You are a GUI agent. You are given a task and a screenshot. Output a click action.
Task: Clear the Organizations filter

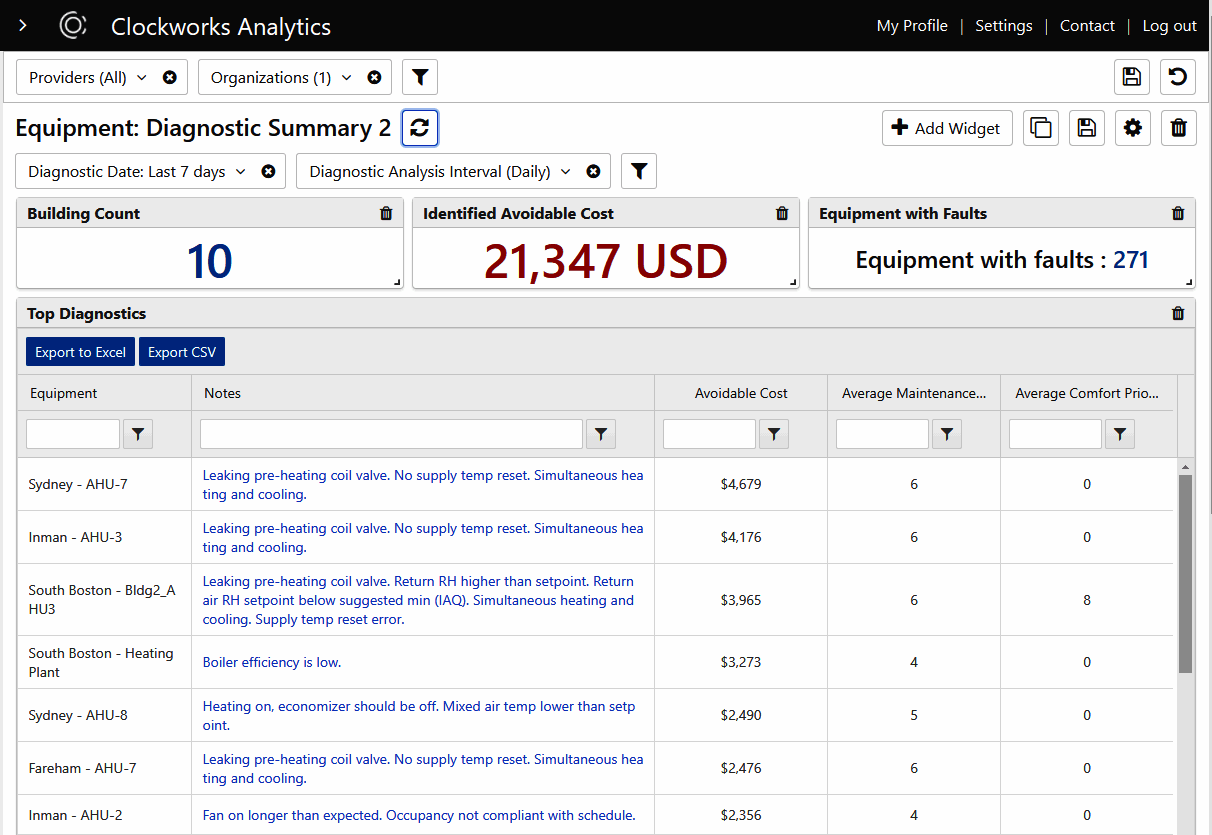pyautogui.click(x=374, y=77)
